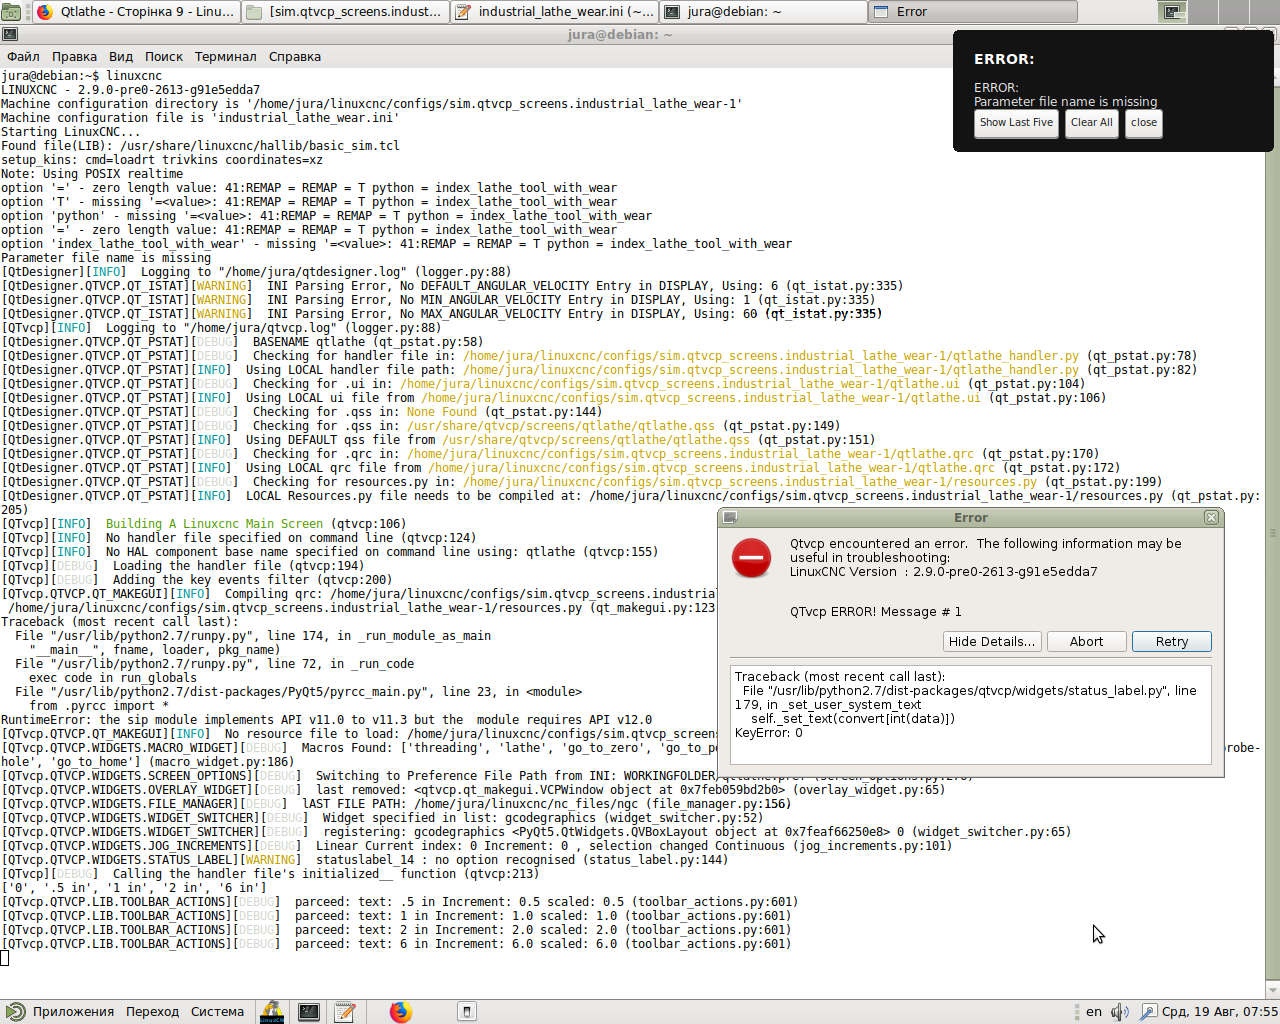The width and height of the screenshot is (1280, 1024).
Task: Open the Вид menu
Action: point(121,57)
